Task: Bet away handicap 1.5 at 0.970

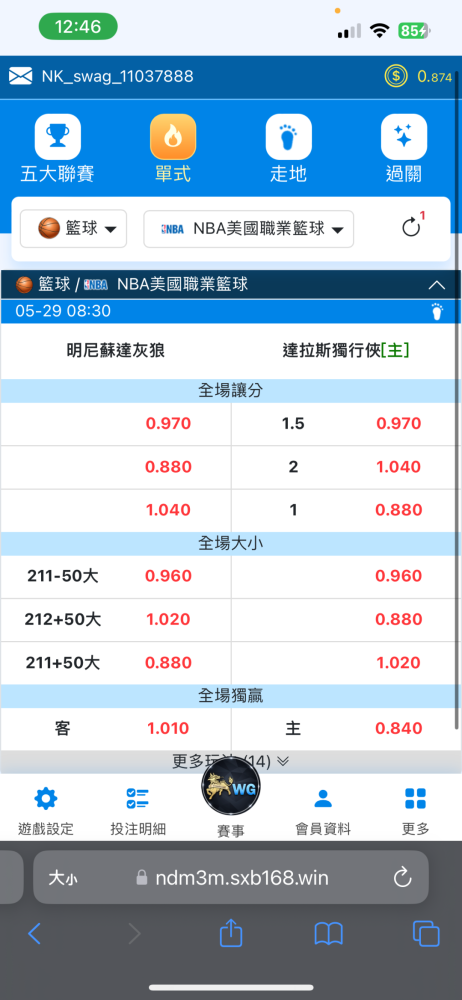Action: (168, 424)
